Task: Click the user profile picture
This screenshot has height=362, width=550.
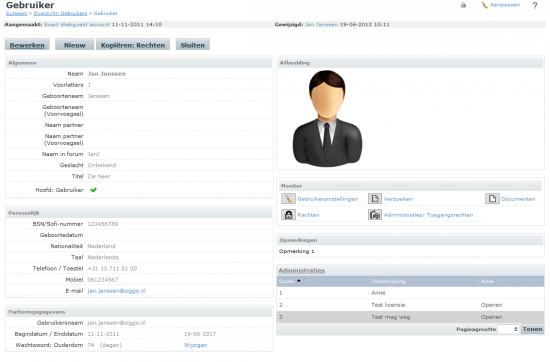Action: coord(327,118)
